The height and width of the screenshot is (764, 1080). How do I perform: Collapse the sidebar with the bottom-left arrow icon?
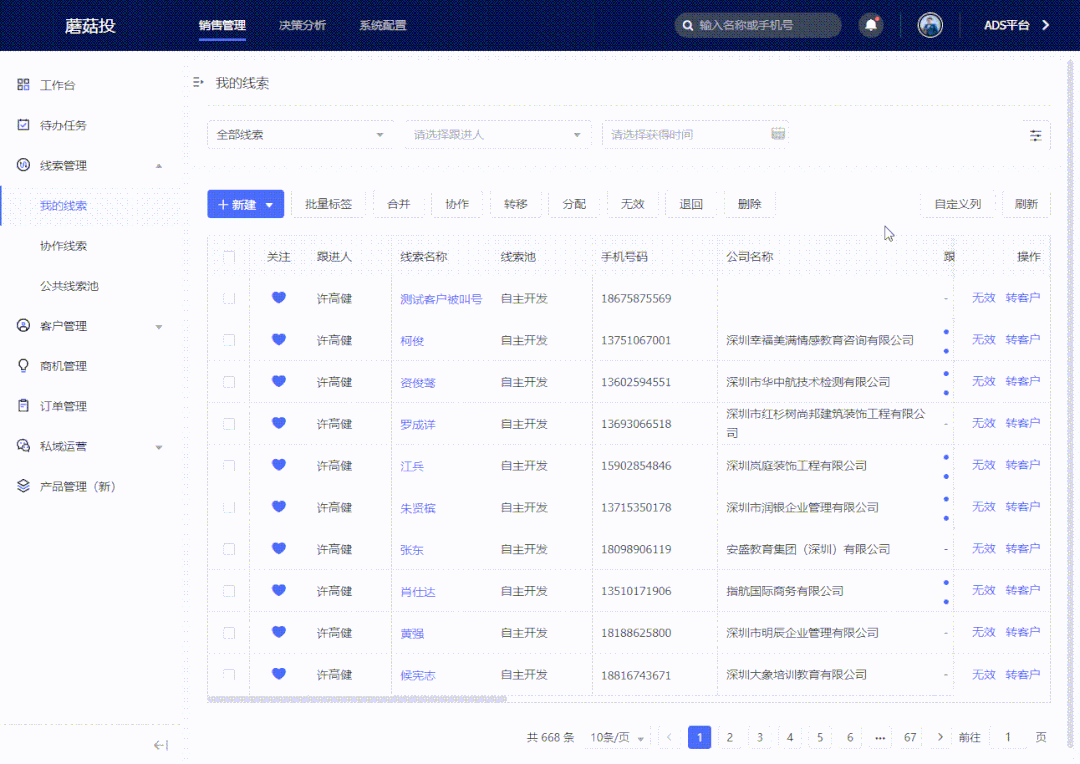coord(160,744)
